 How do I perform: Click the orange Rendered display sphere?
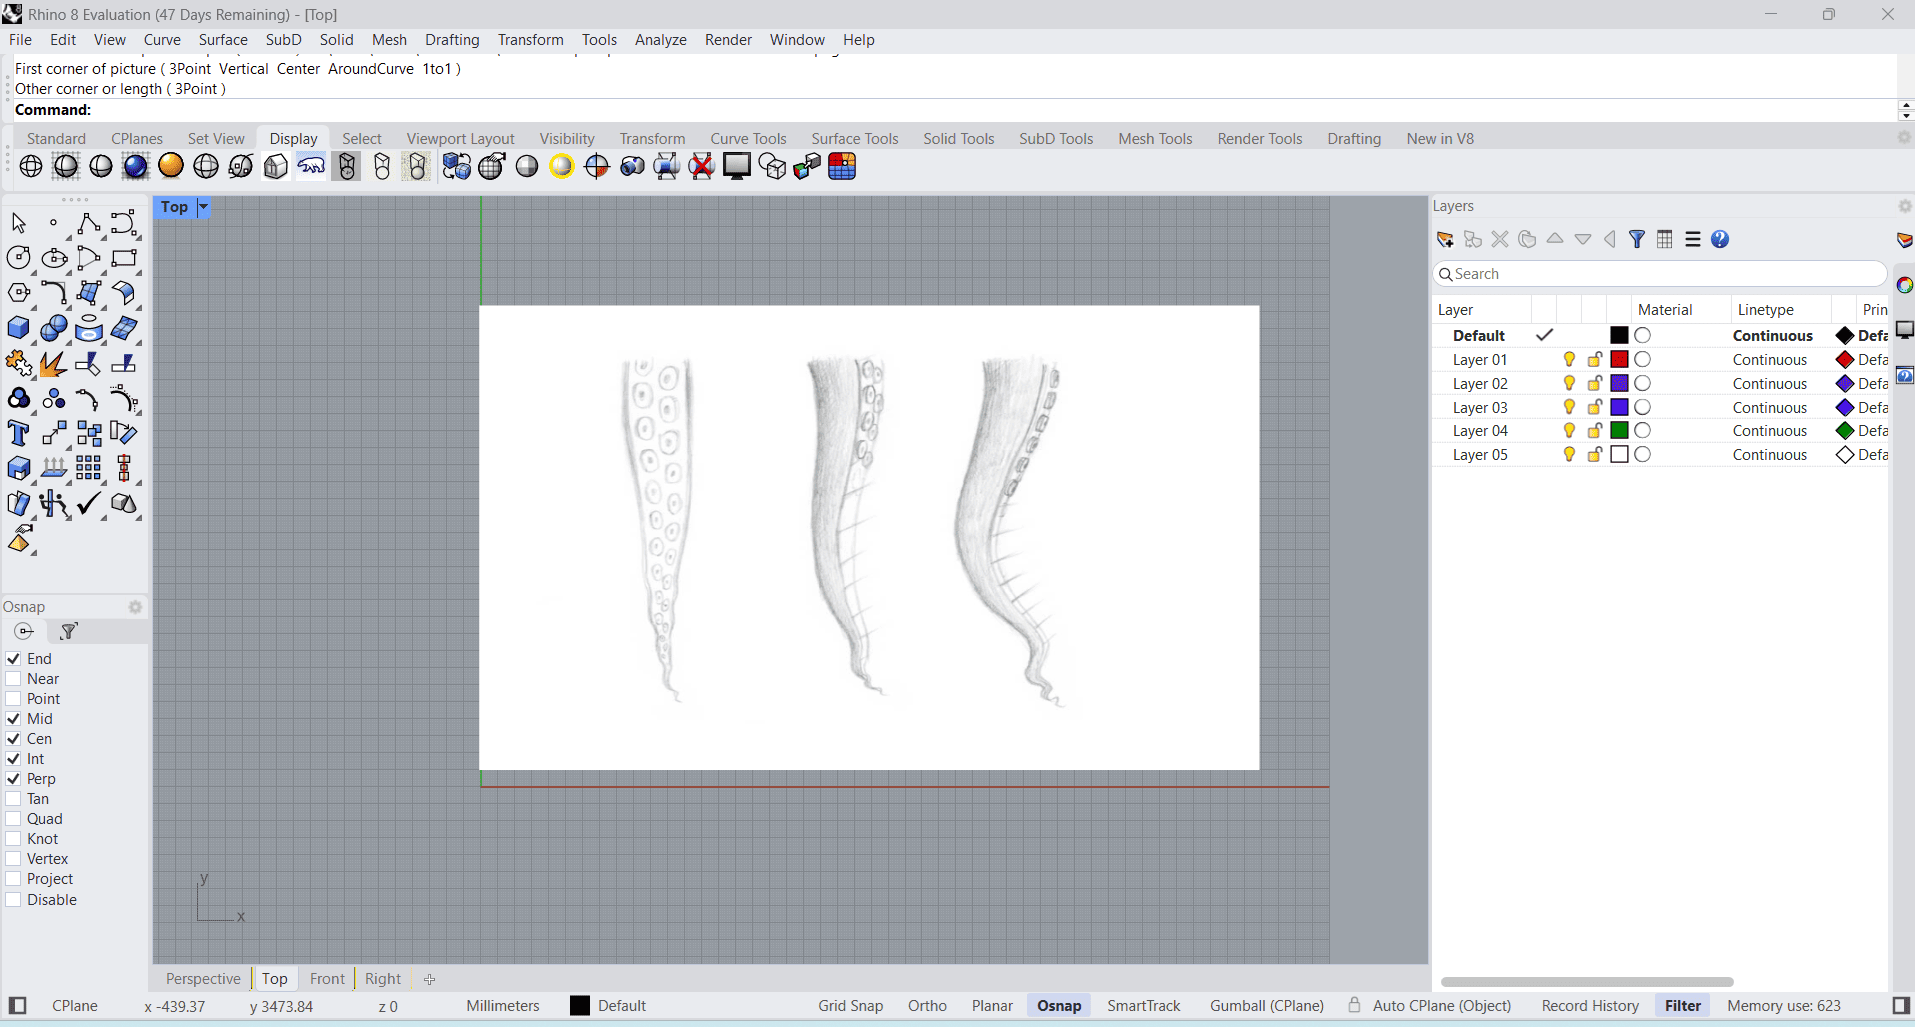pyautogui.click(x=171, y=166)
